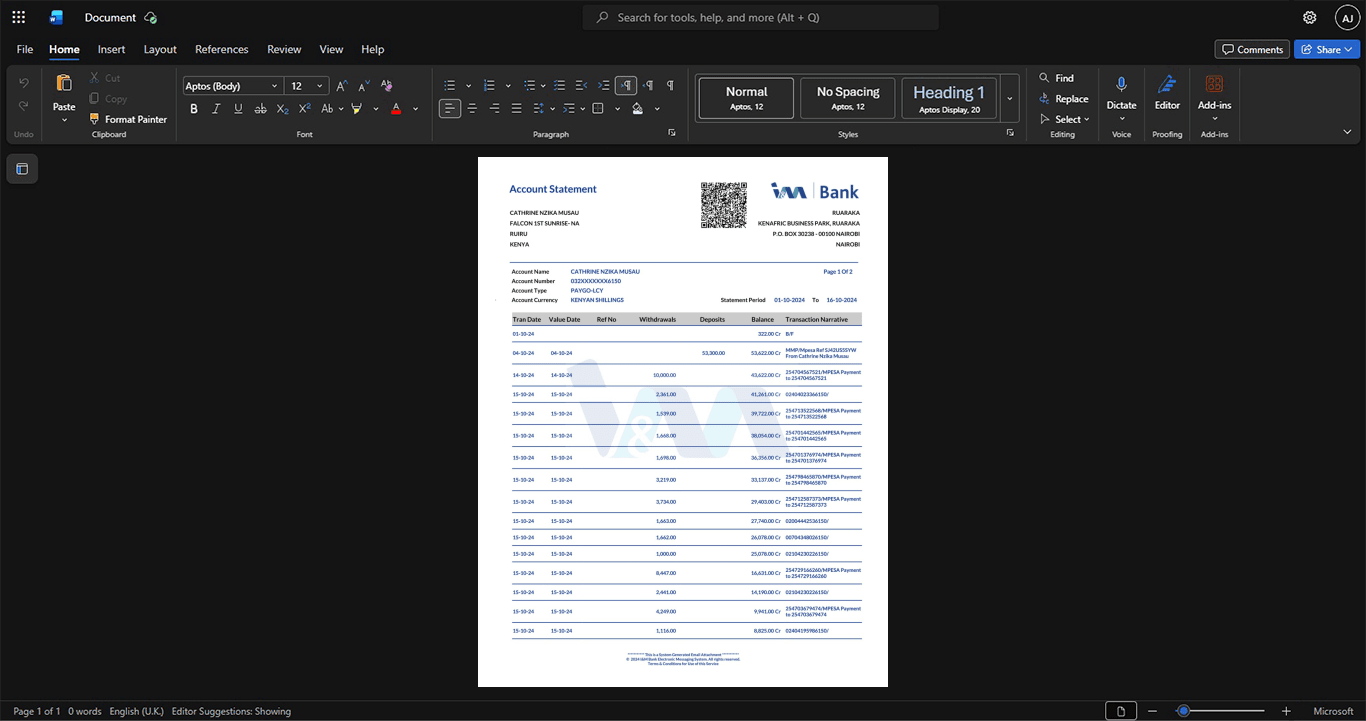Toggle the navigation pane button

(x=22, y=169)
